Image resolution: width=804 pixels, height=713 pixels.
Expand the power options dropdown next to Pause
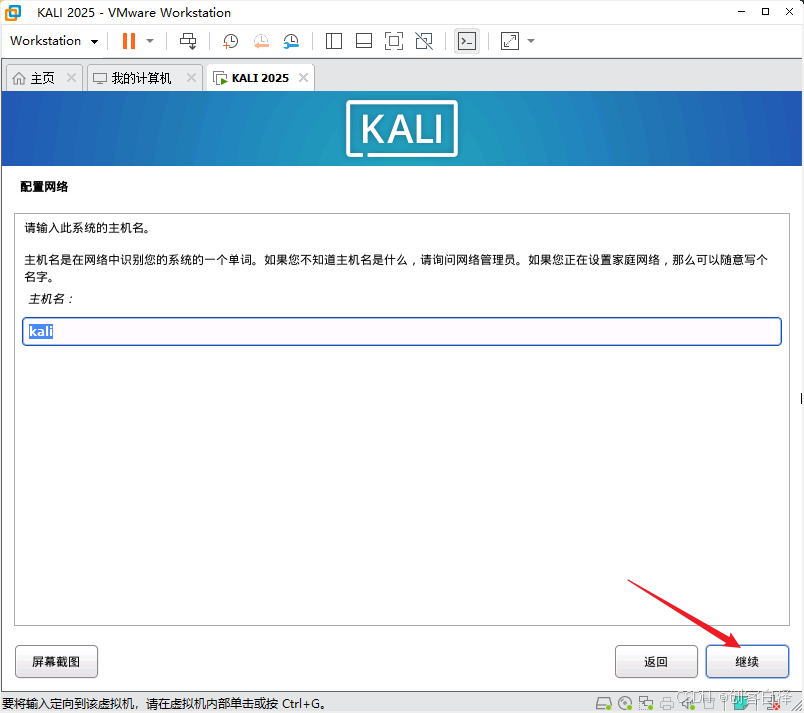pos(150,41)
